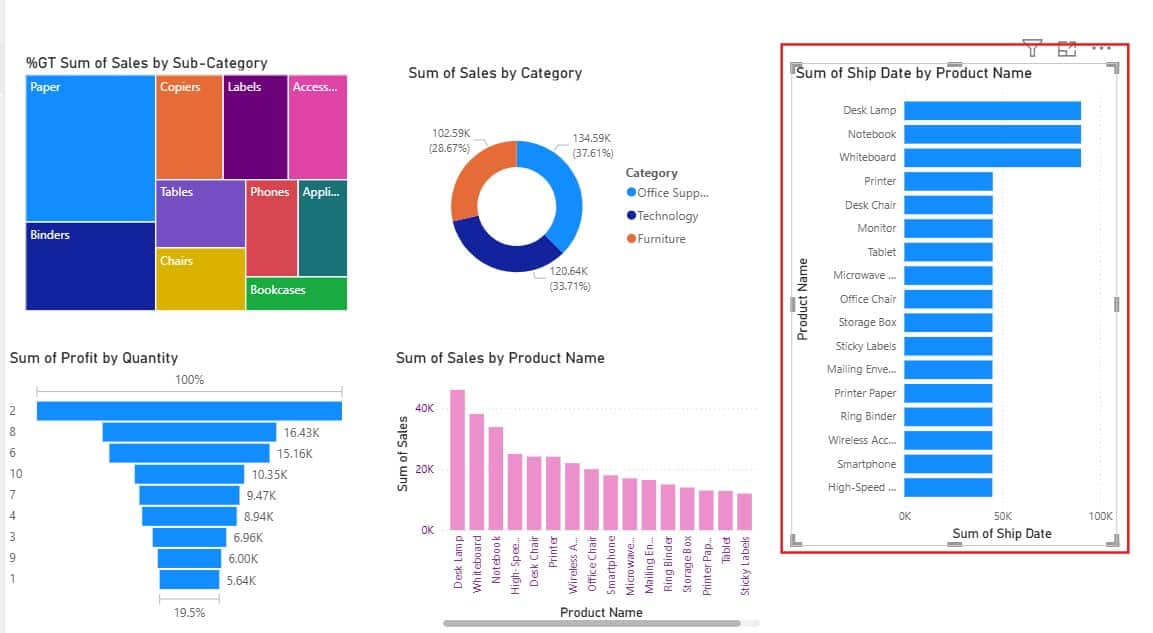This screenshot has height=633, width=1153.
Task: Click the Sum of Ship Date axis title
Action: coord(1002,533)
